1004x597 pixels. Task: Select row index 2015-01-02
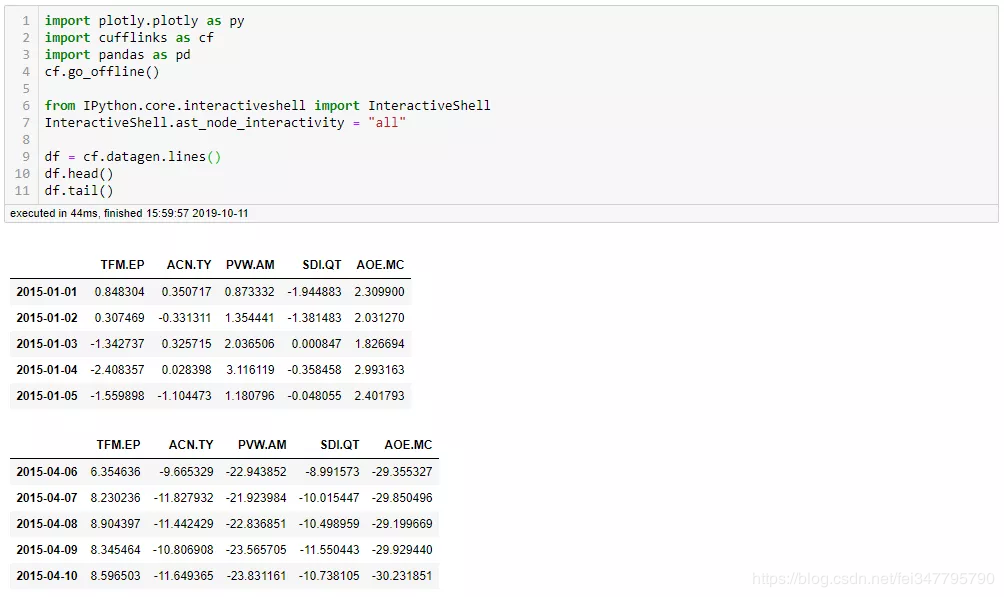(47, 318)
